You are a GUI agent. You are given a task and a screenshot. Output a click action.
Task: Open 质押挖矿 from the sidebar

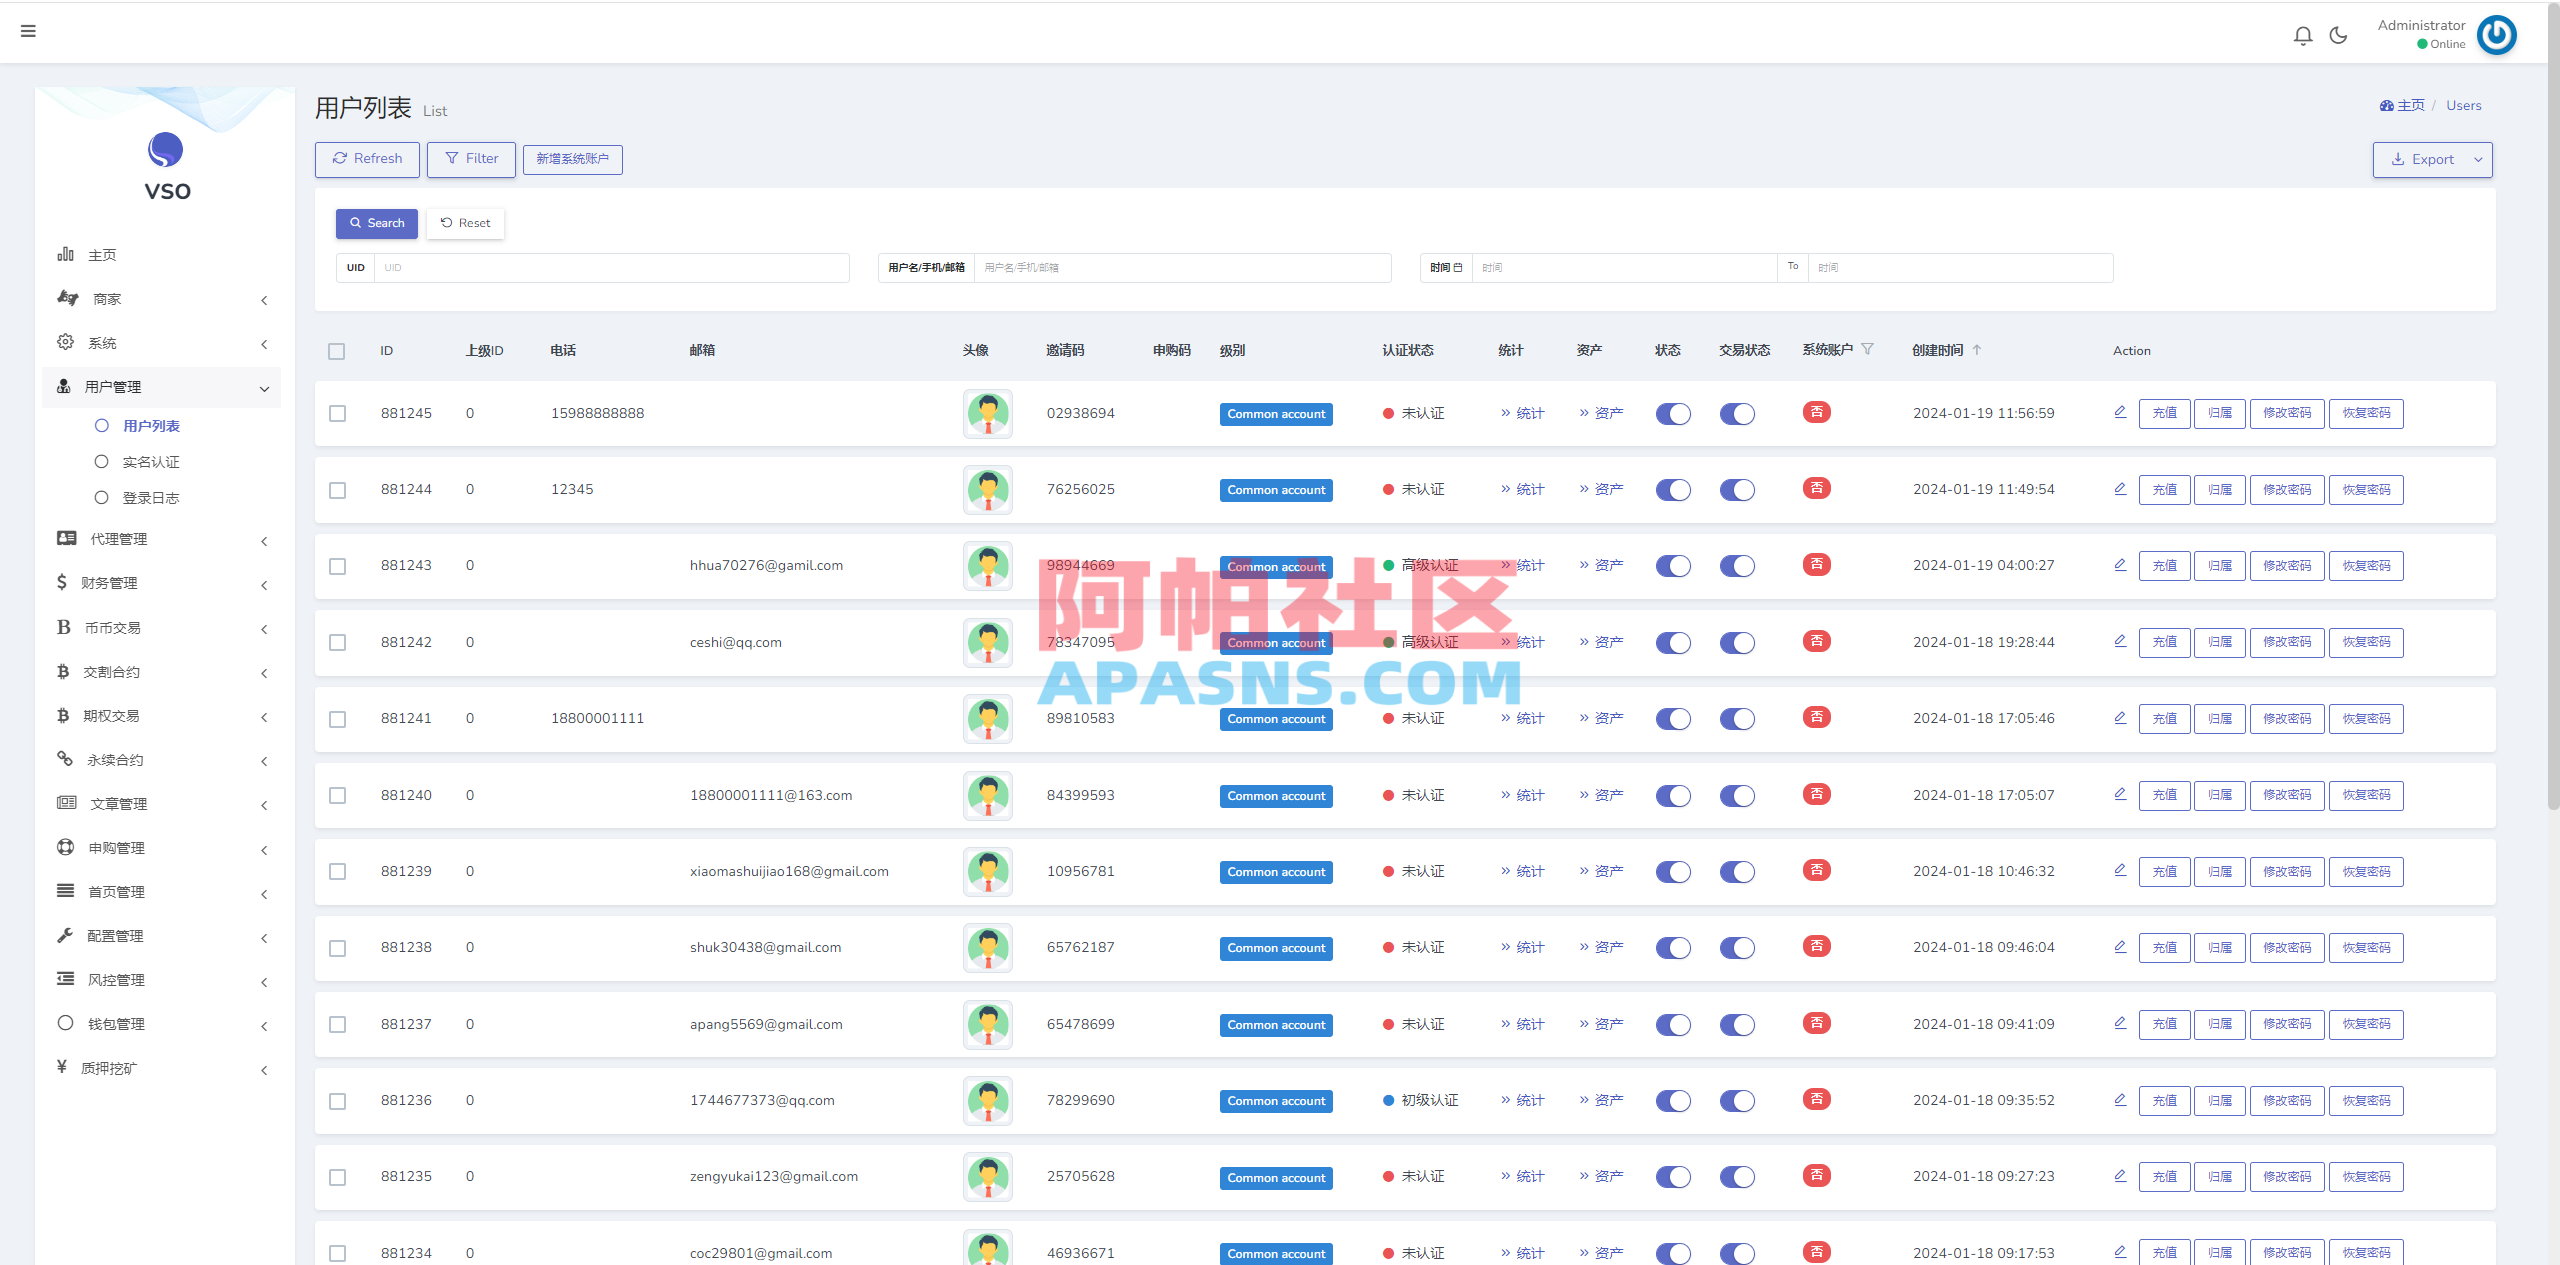[x=110, y=1067]
